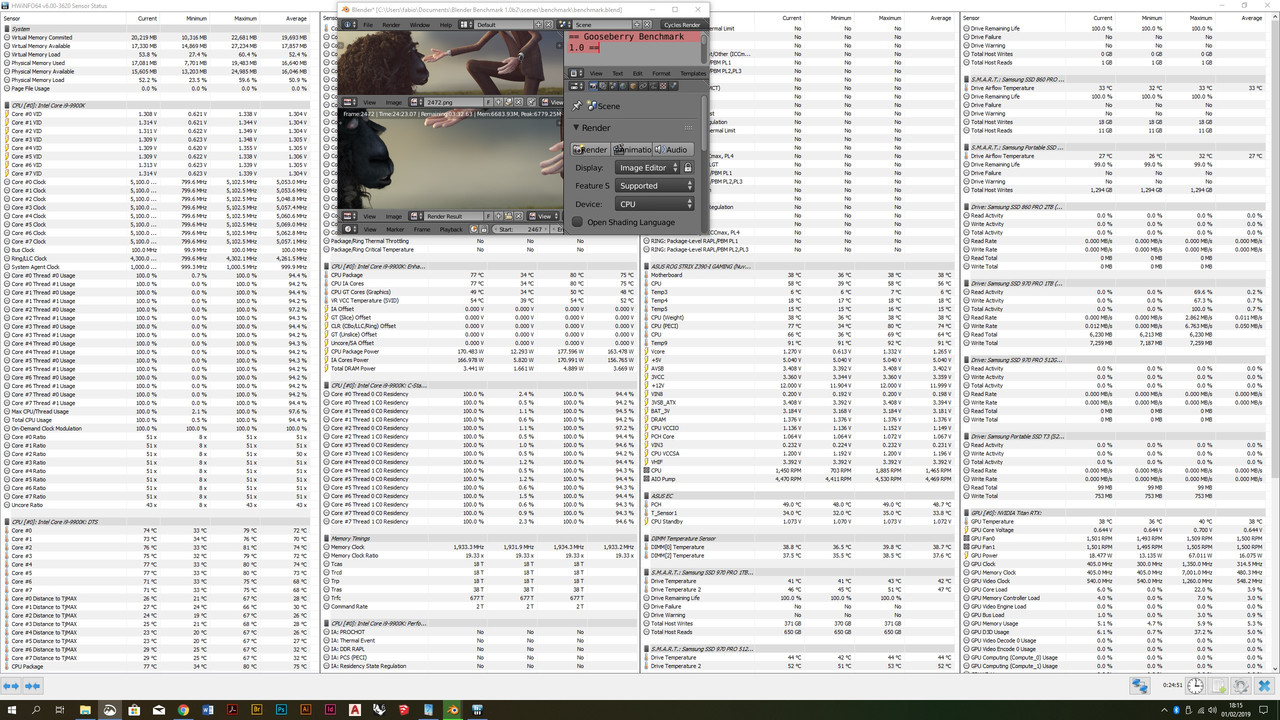Image resolution: width=1280 pixels, height=720 pixels.
Task: Click the Windows Start button
Action: tap(12, 710)
